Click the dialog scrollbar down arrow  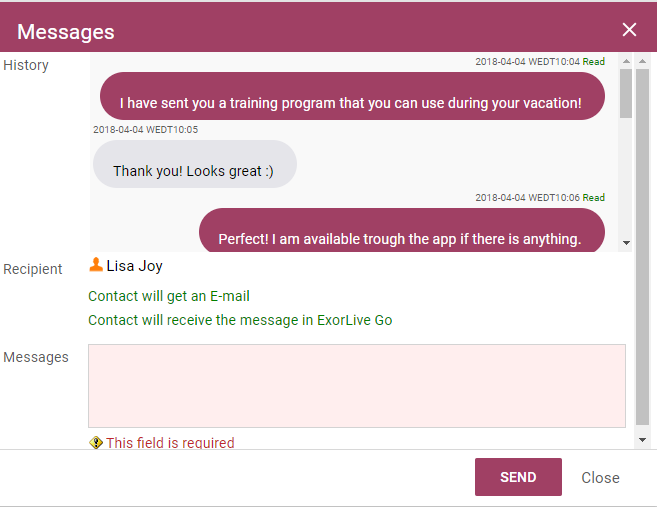(642, 440)
